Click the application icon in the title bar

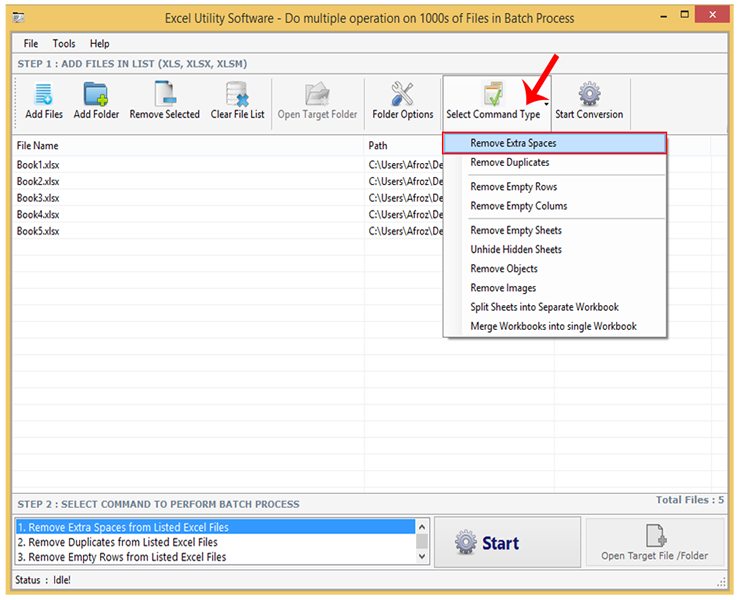(19, 18)
